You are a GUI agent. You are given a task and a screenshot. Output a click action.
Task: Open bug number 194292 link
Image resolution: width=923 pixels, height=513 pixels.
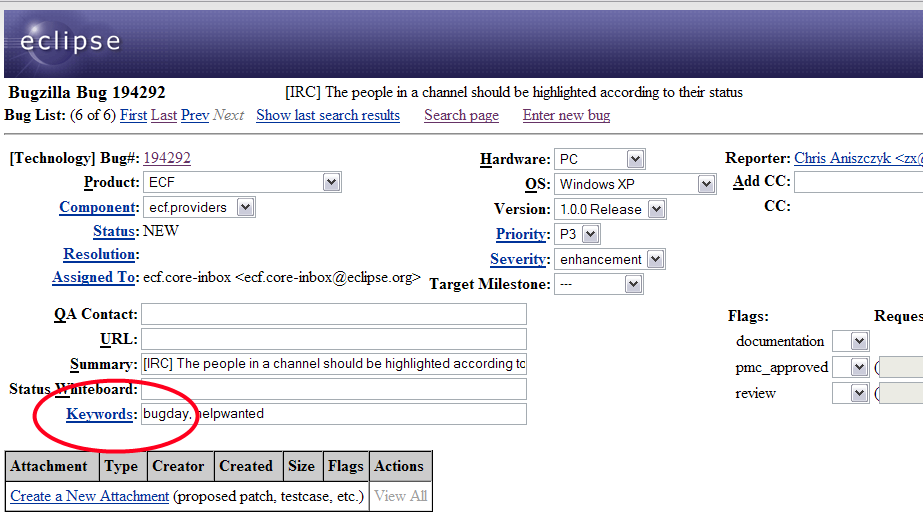tap(167, 158)
